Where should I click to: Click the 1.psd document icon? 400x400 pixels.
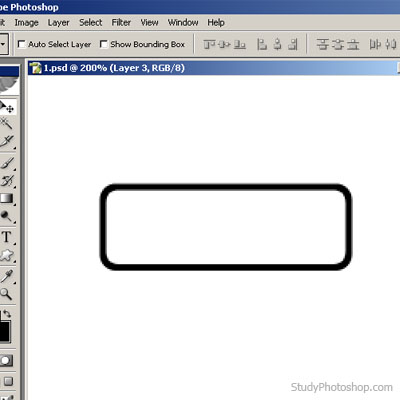35,68
